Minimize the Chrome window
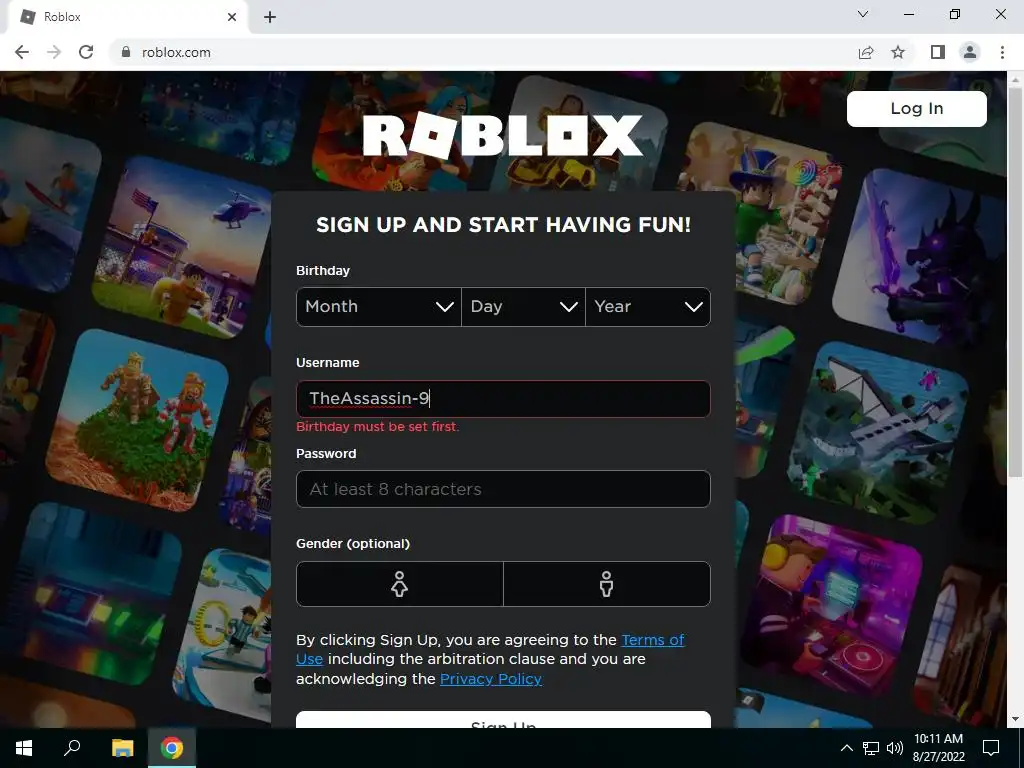This screenshot has height=768, width=1024. click(x=908, y=14)
